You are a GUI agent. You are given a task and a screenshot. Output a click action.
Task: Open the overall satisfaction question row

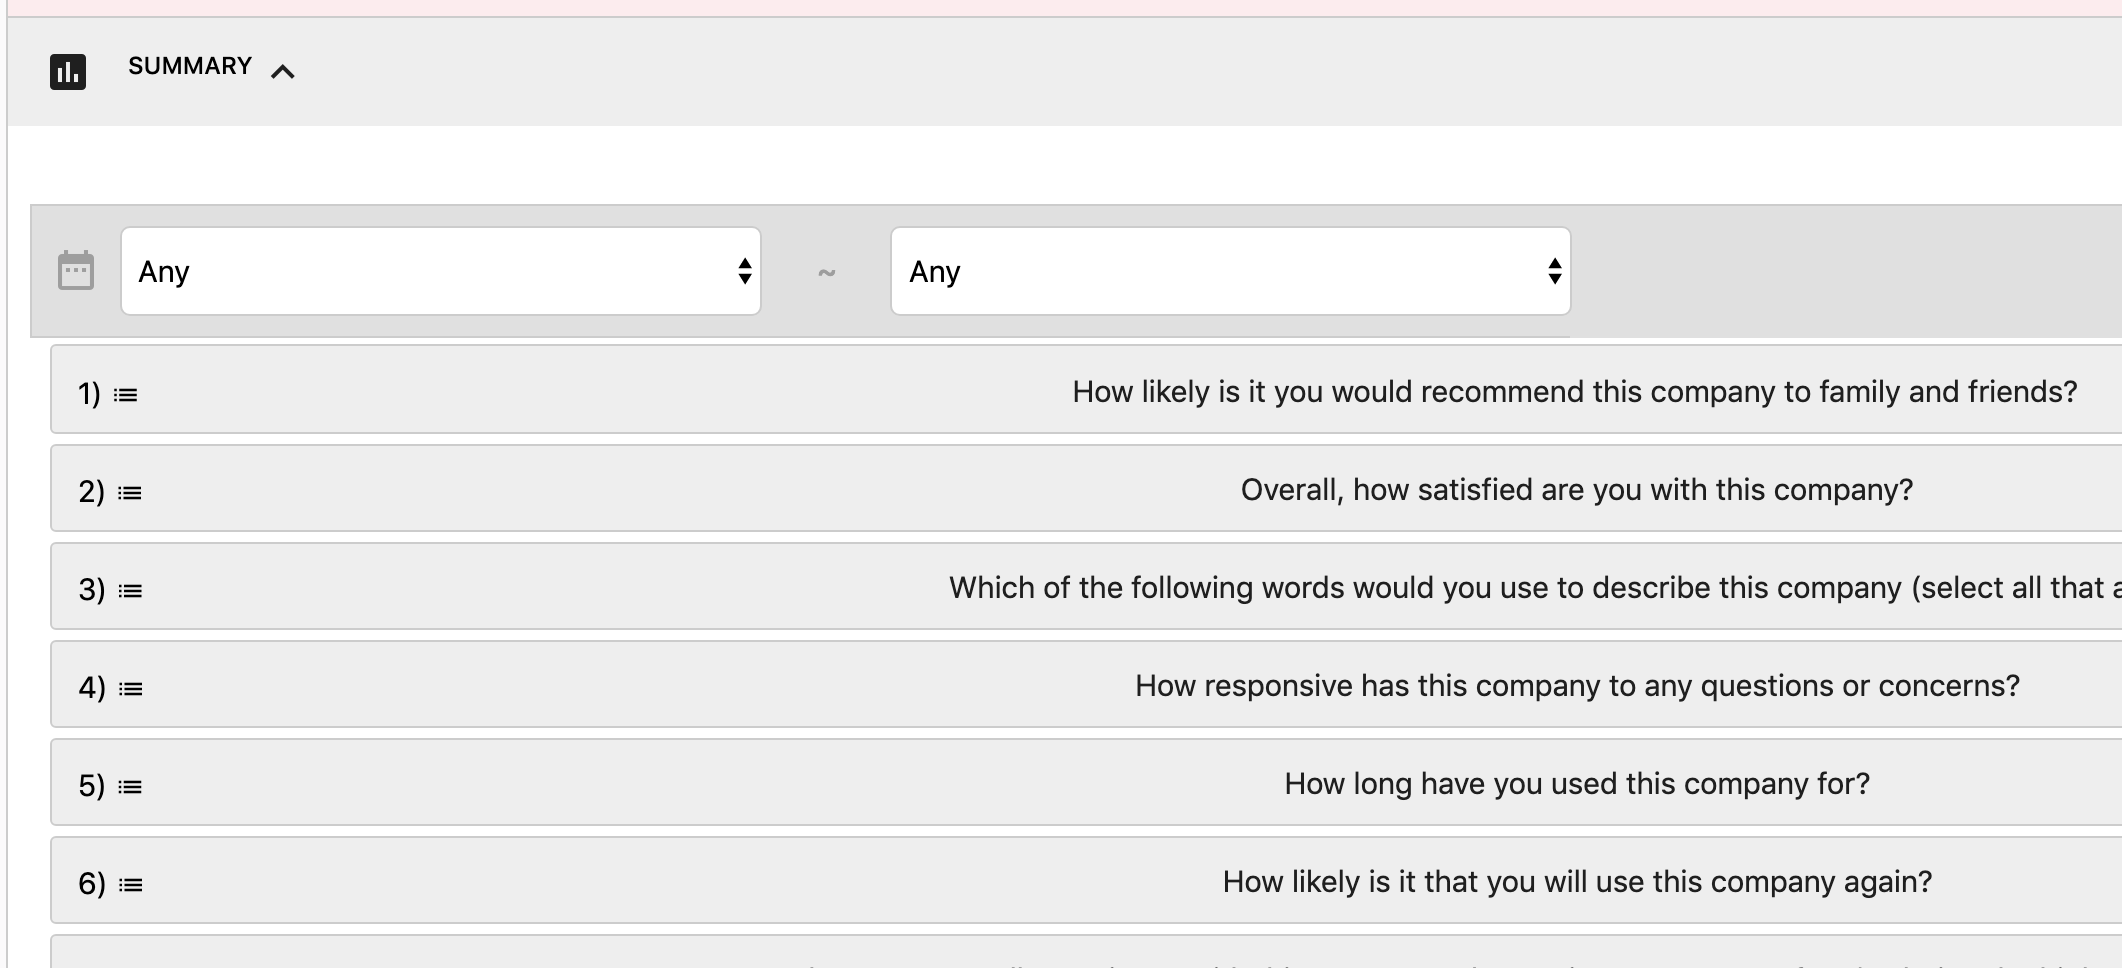tap(1576, 489)
